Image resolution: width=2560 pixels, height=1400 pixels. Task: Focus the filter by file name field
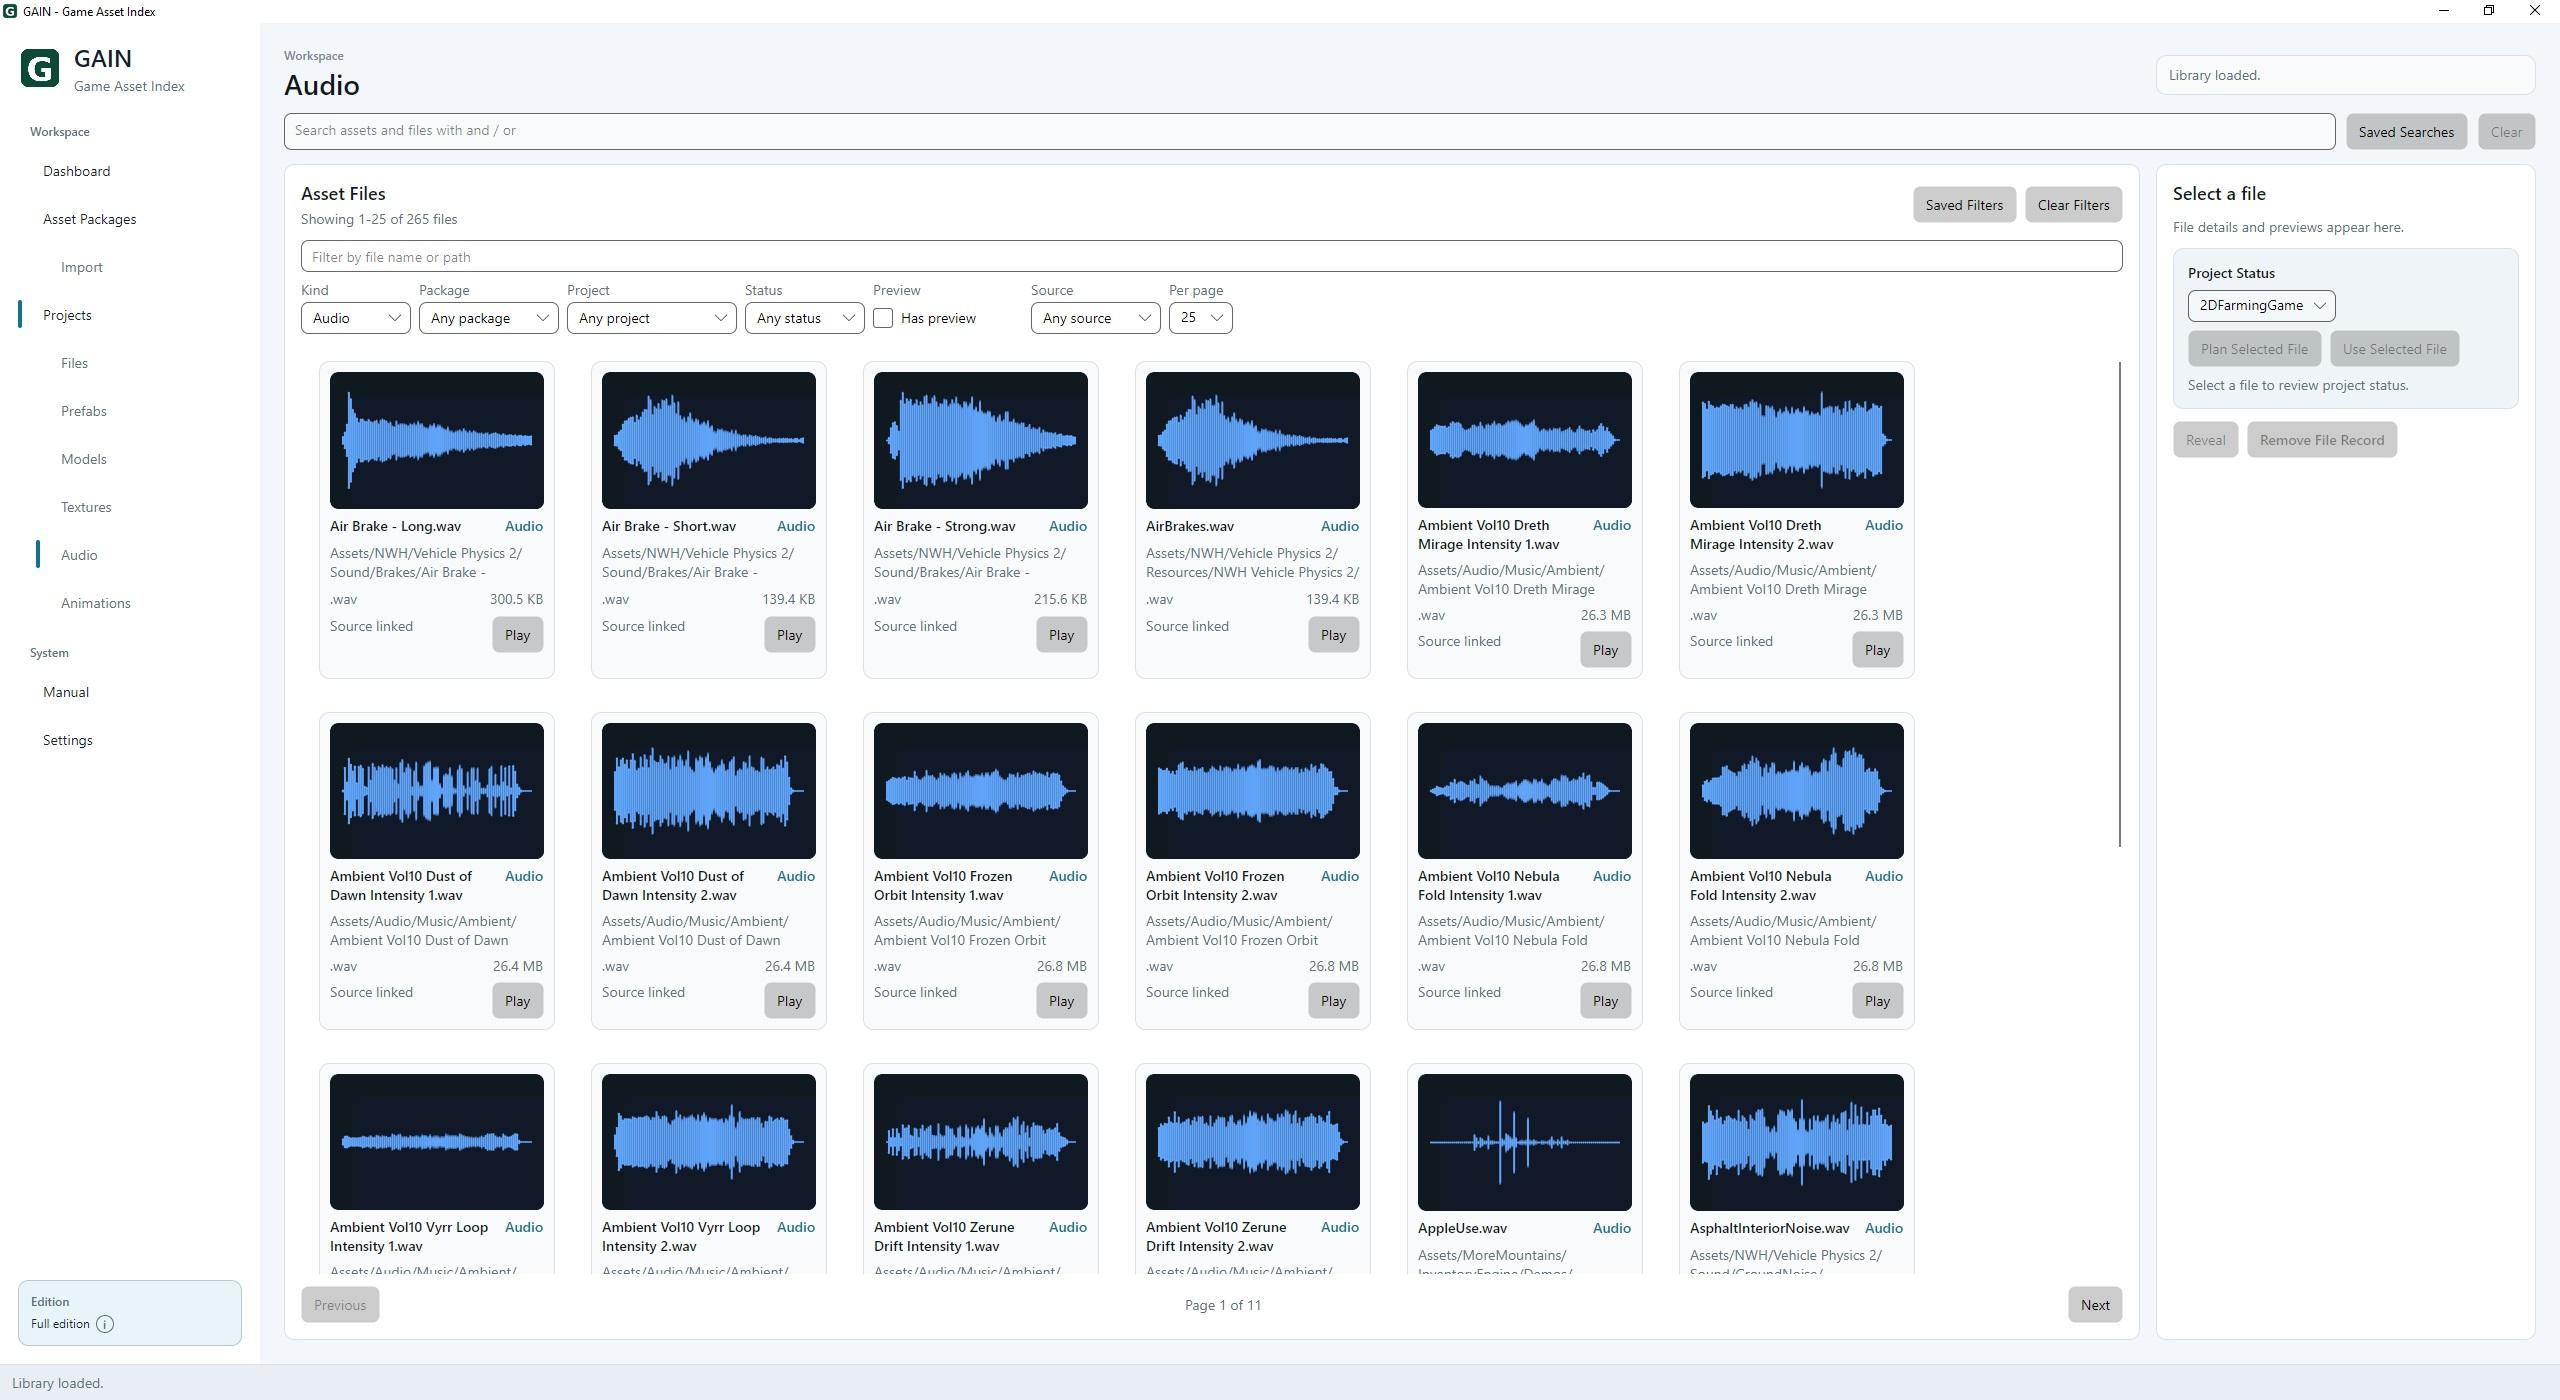pyautogui.click(x=1211, y=256)
